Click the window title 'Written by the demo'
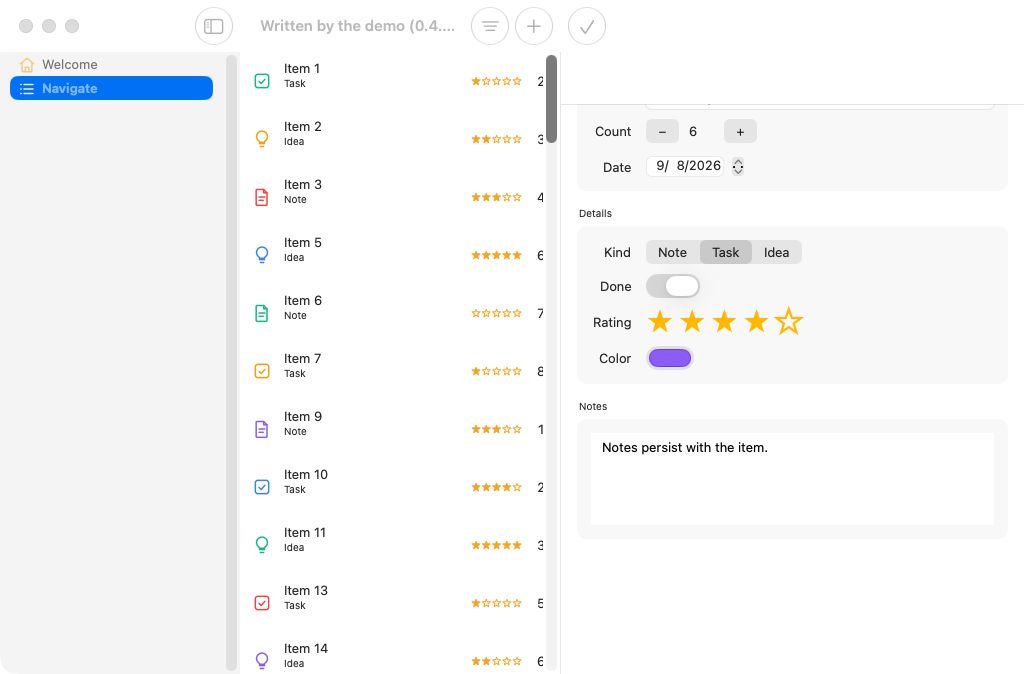 point(358,26)
